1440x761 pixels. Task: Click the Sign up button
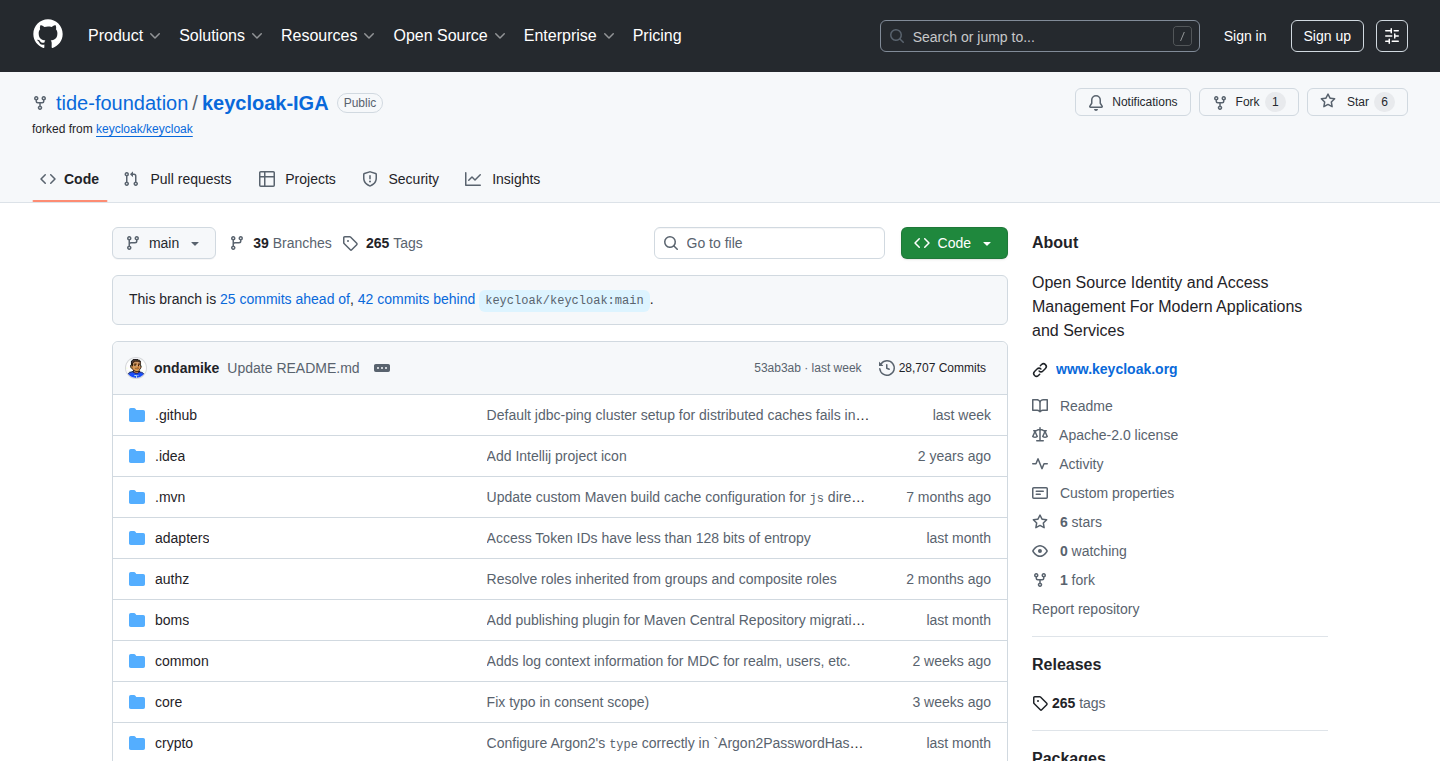coord(1327,36)
